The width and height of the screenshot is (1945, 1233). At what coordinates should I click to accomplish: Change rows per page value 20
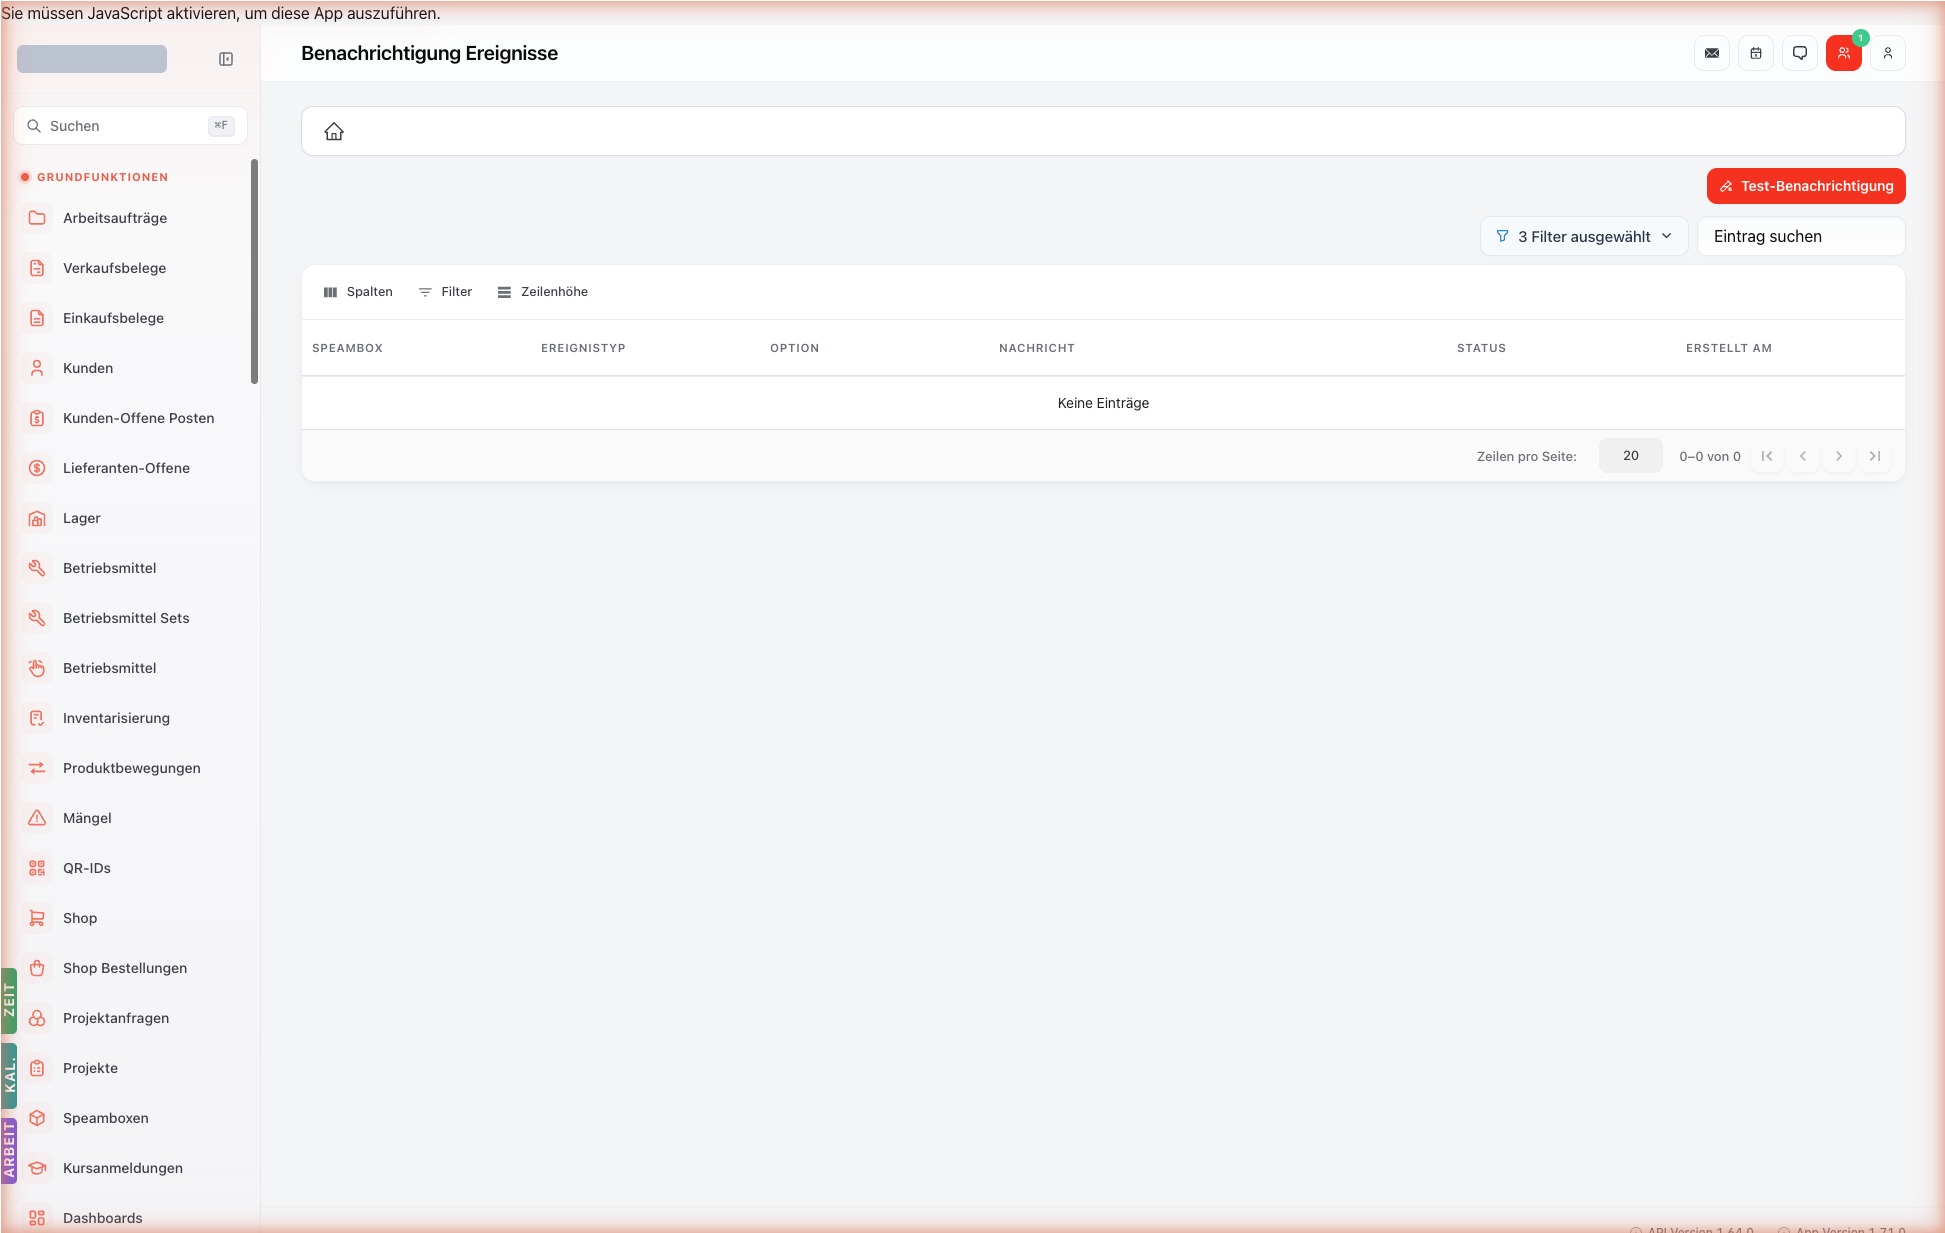(x=1630, y=456)
